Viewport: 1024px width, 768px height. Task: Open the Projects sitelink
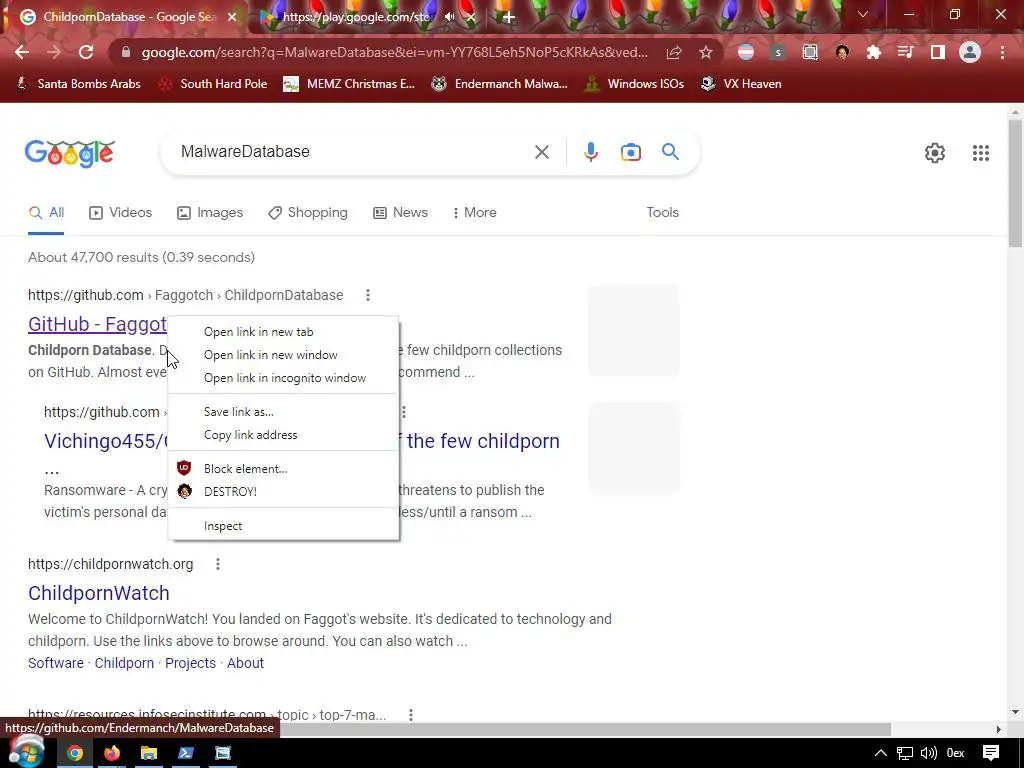(190, 663)
